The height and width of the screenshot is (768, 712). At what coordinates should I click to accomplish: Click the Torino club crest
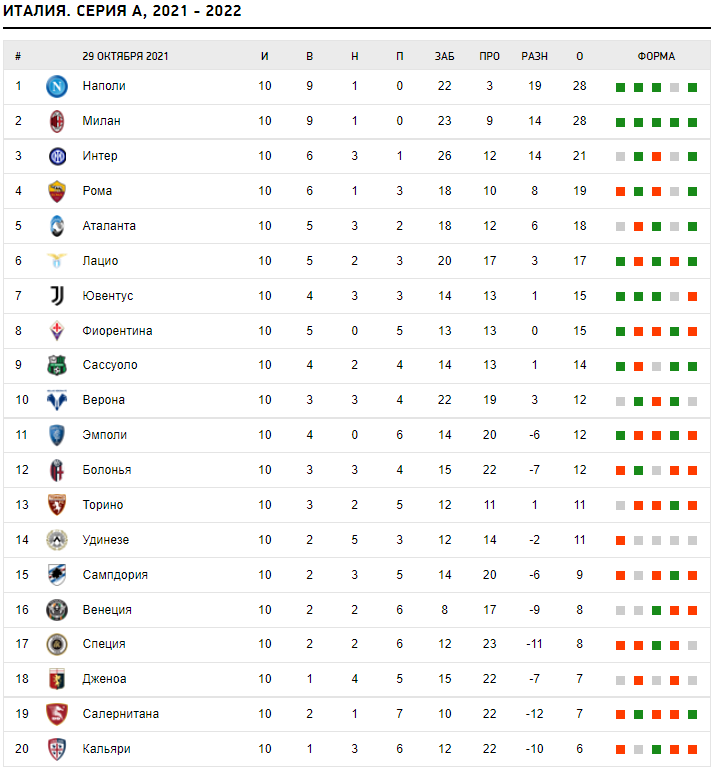coord(56,505)
